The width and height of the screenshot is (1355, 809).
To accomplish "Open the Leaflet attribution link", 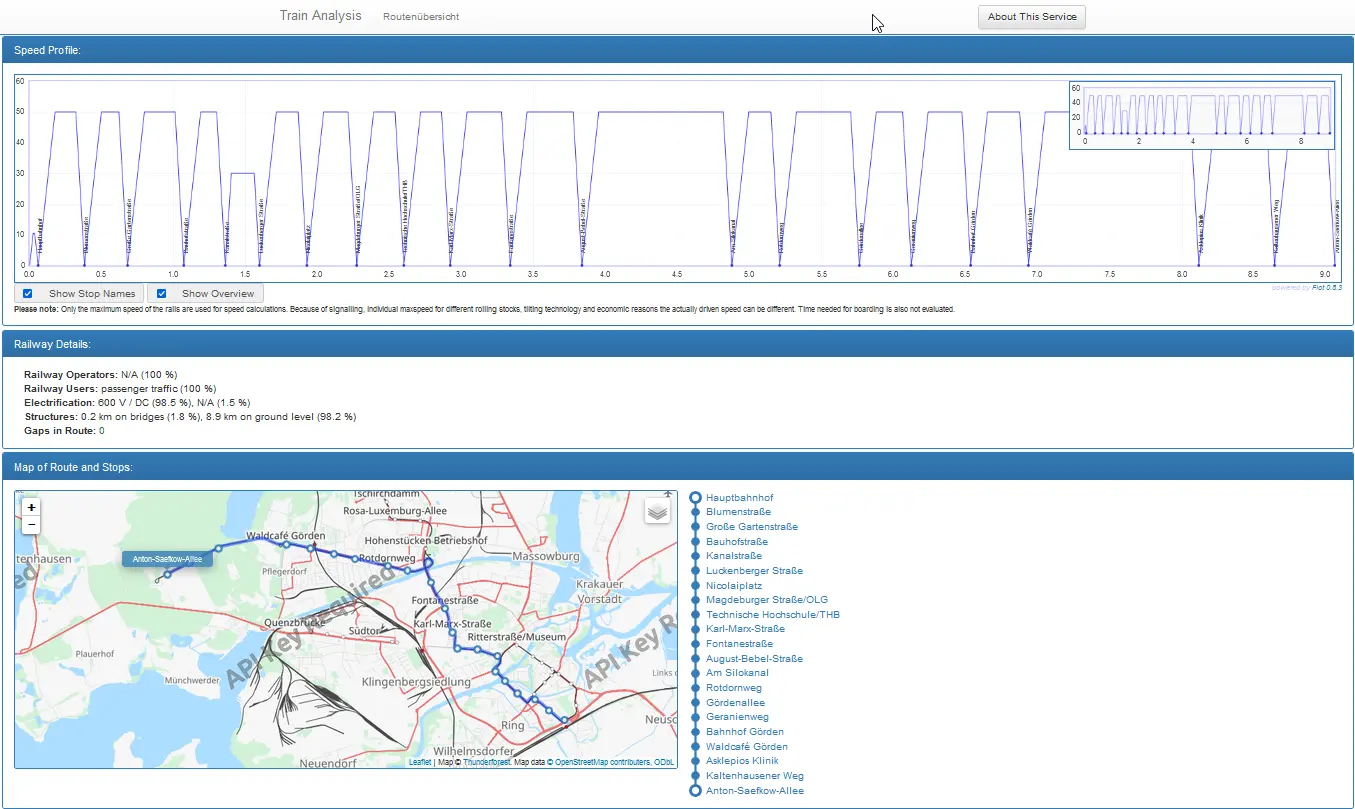I will (420, 762).
